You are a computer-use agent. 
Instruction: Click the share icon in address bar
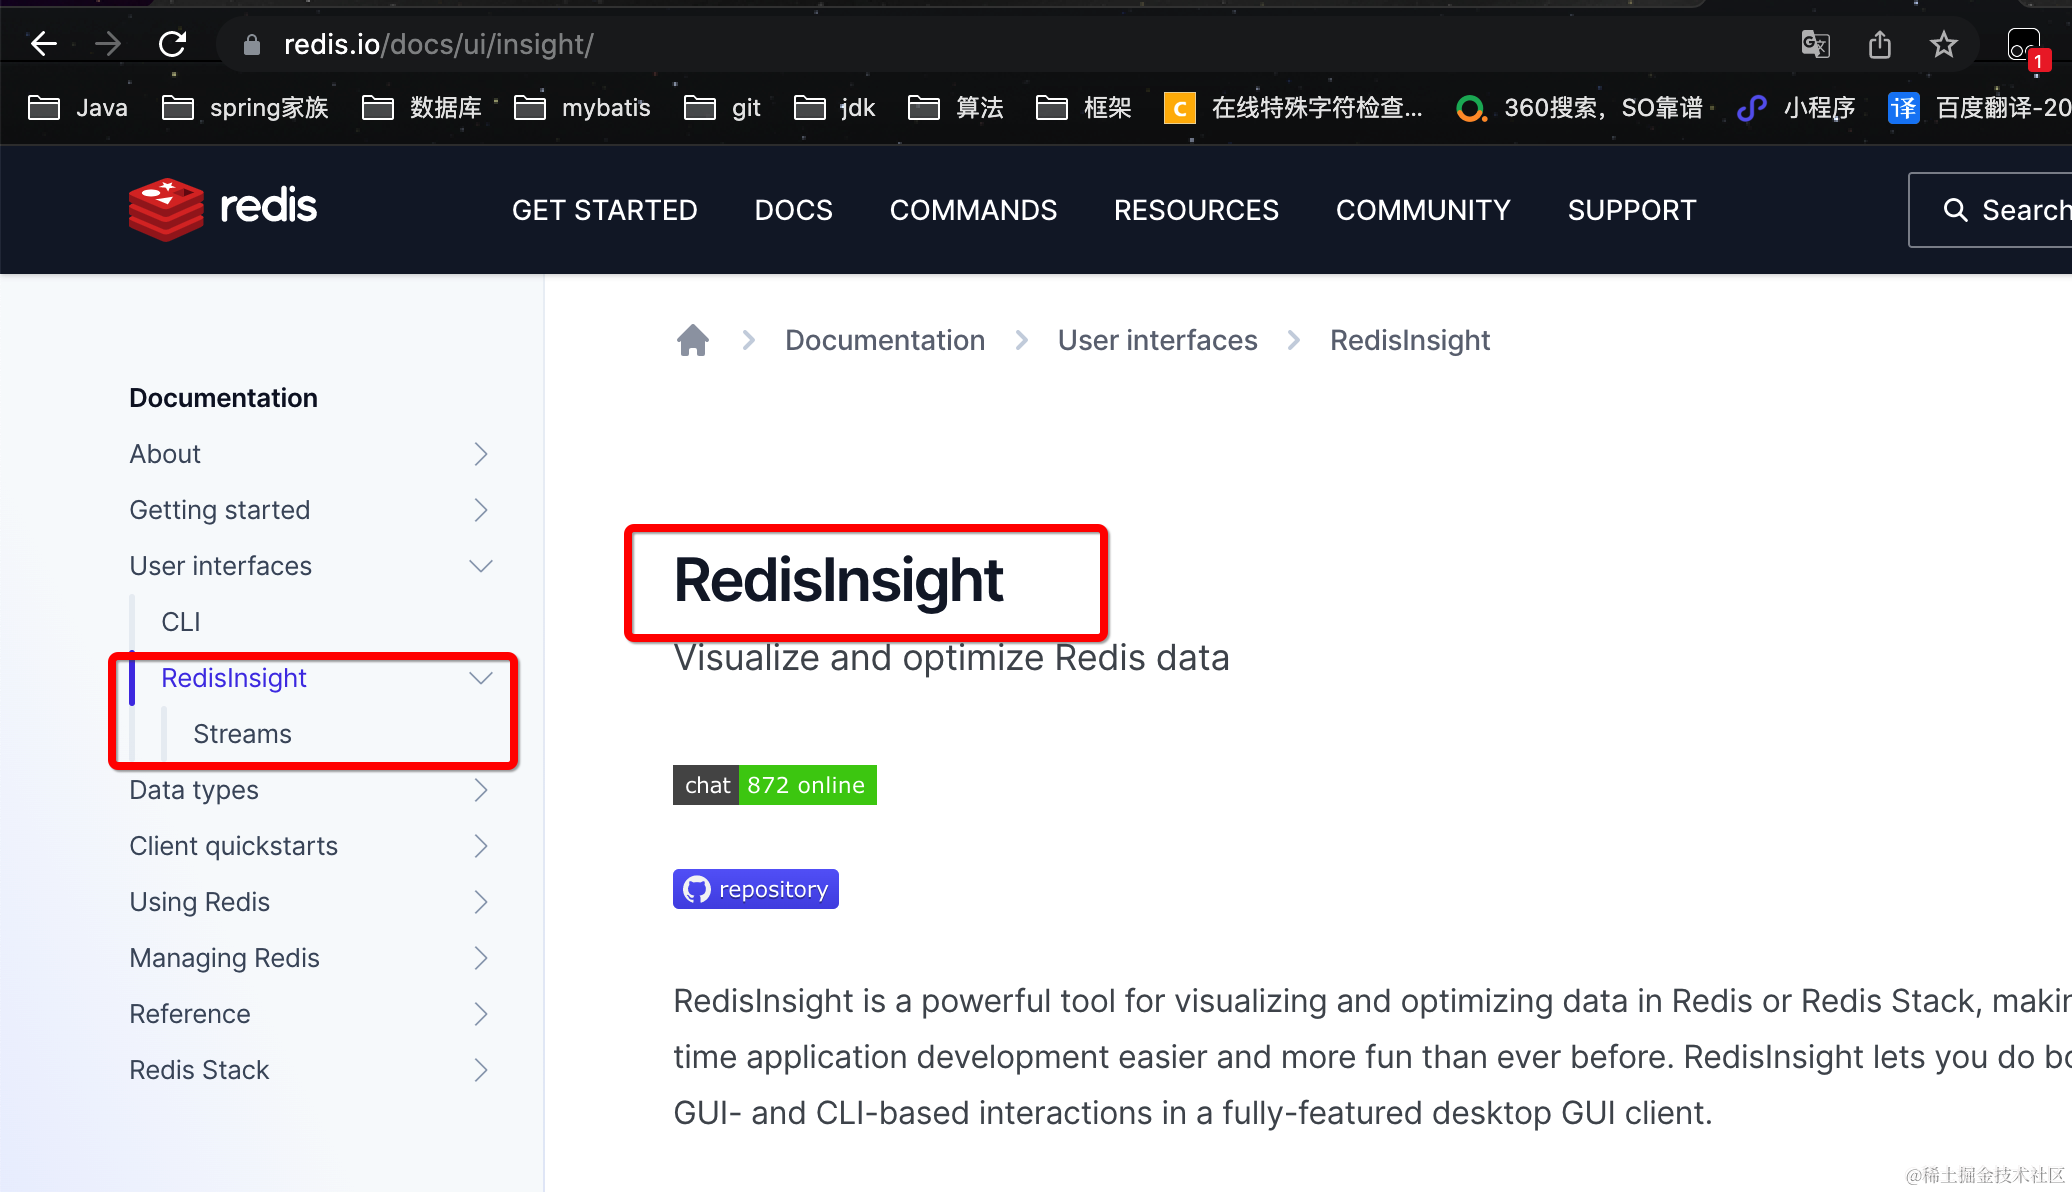tap(1880, 44)
